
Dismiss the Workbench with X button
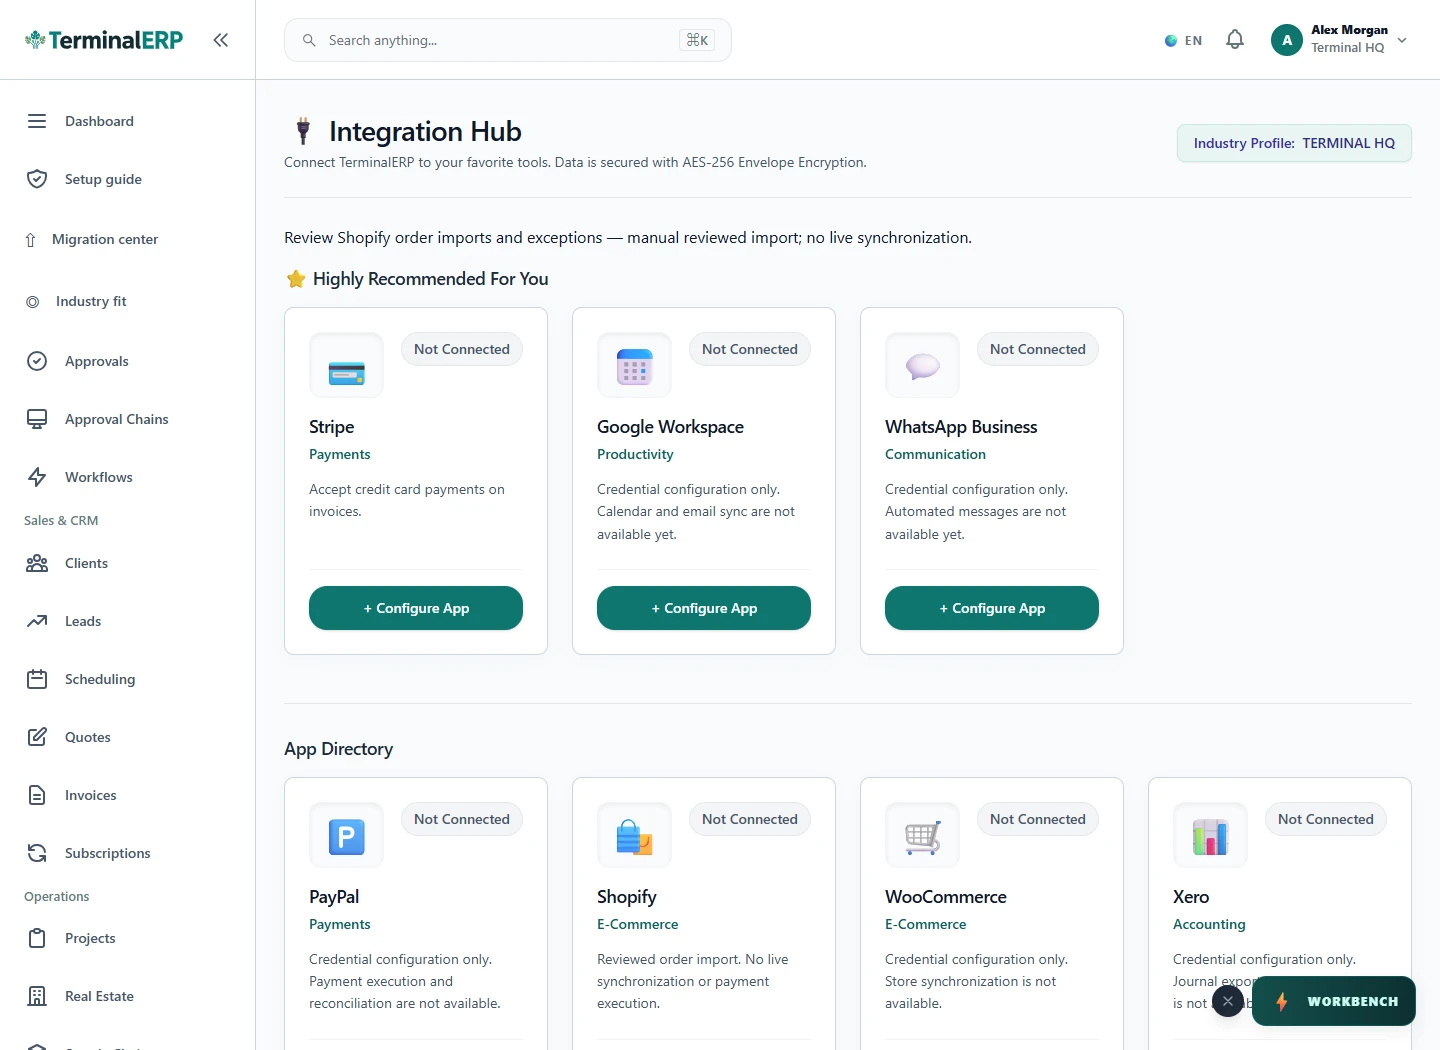(x=1228, y=1001)
